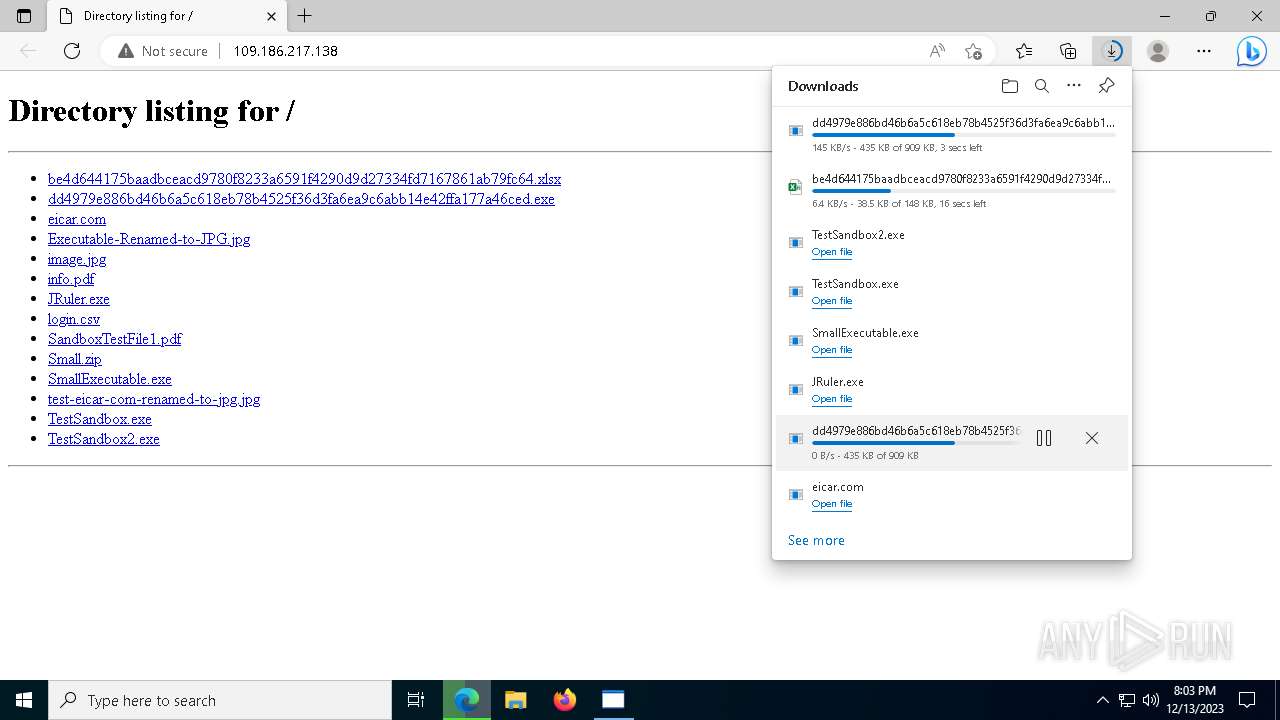
Task: Open the dd4979e...exe file link
Action: coord(301,199)
